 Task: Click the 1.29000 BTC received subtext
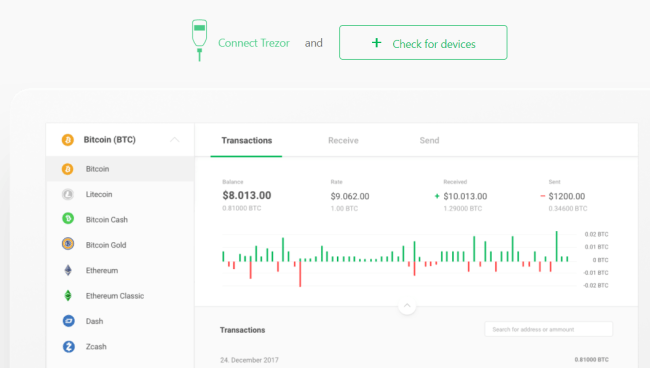click(x=463, y=208)
